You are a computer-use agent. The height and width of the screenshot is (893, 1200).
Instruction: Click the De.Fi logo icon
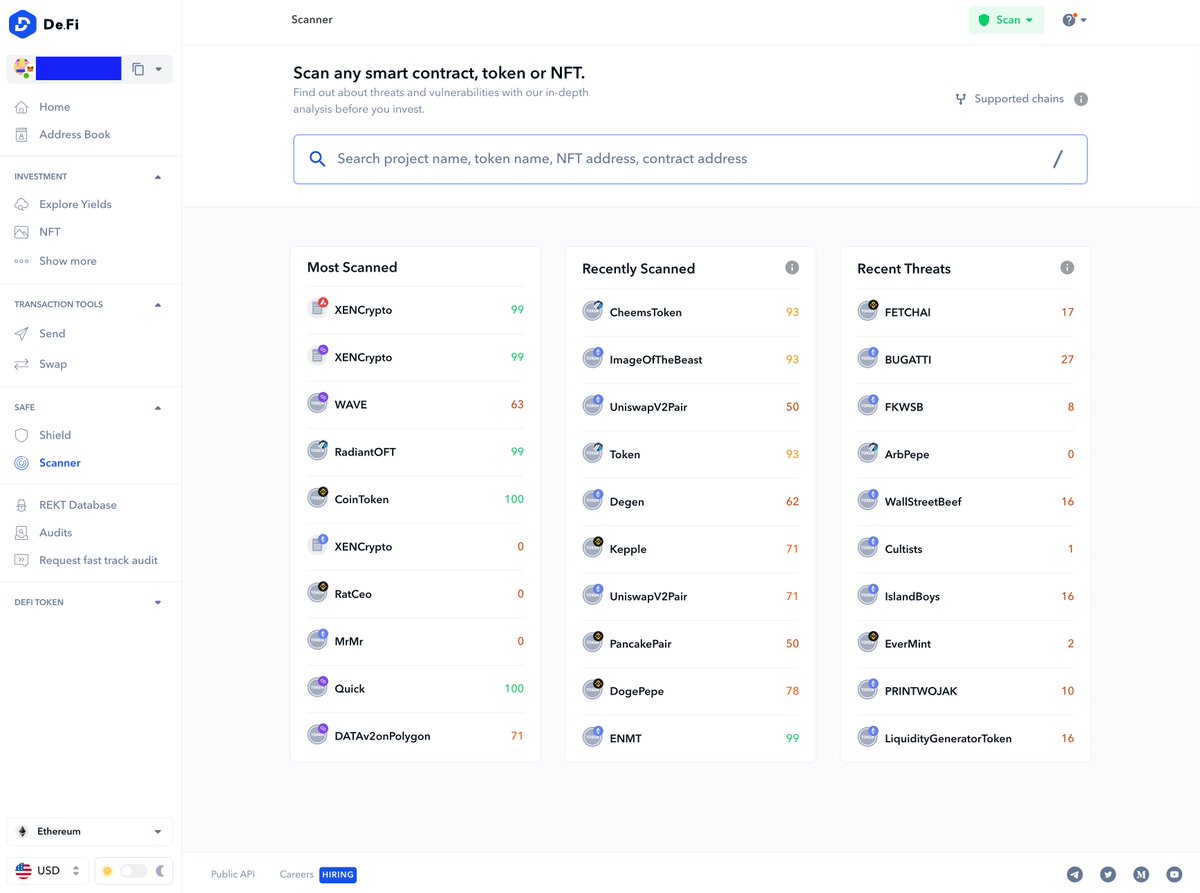tap(22, 24)
